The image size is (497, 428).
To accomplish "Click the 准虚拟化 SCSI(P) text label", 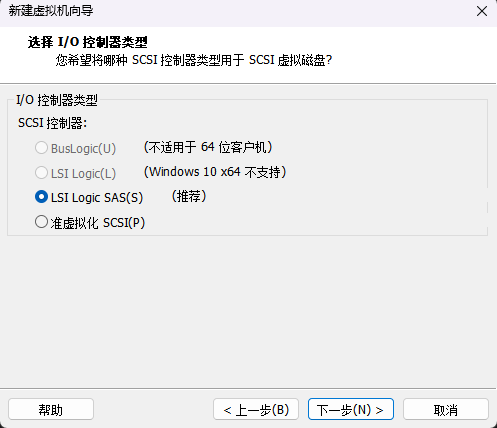I will pyautogui.click(x=98, y=223).
